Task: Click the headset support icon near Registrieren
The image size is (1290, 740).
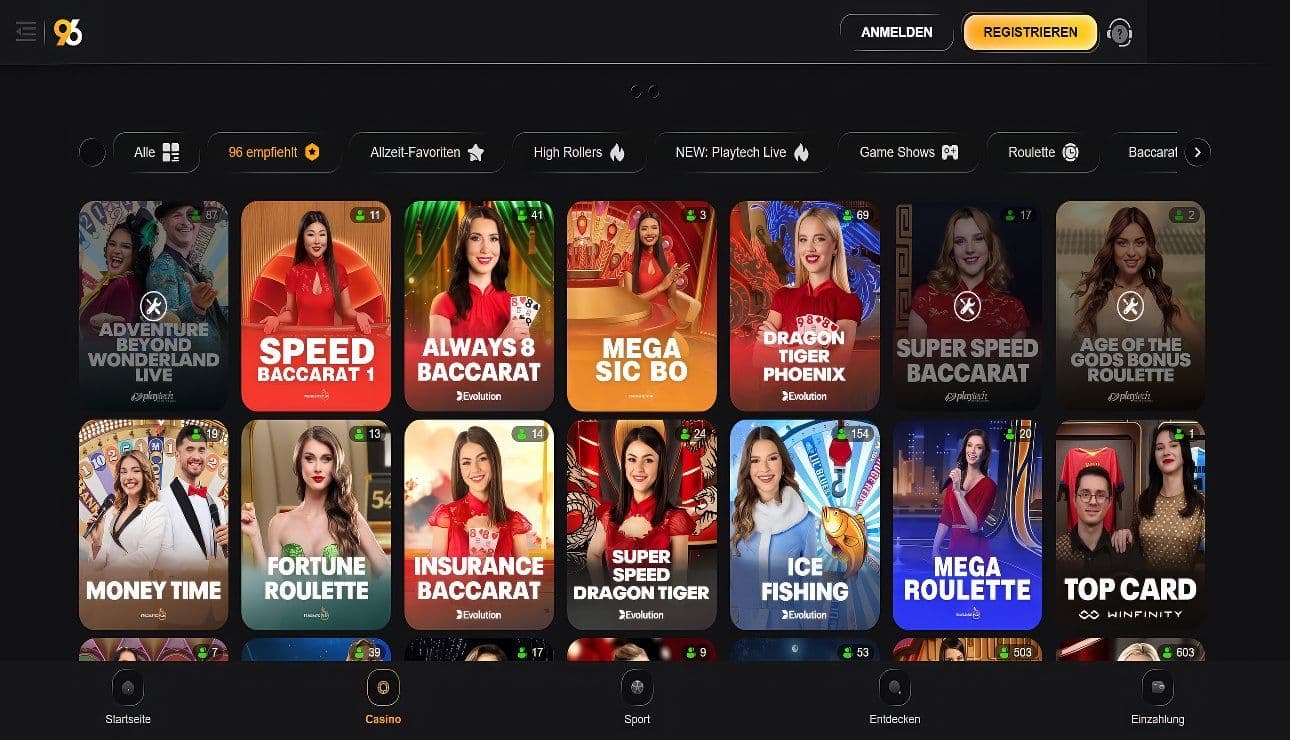Action: point(1120,32)
